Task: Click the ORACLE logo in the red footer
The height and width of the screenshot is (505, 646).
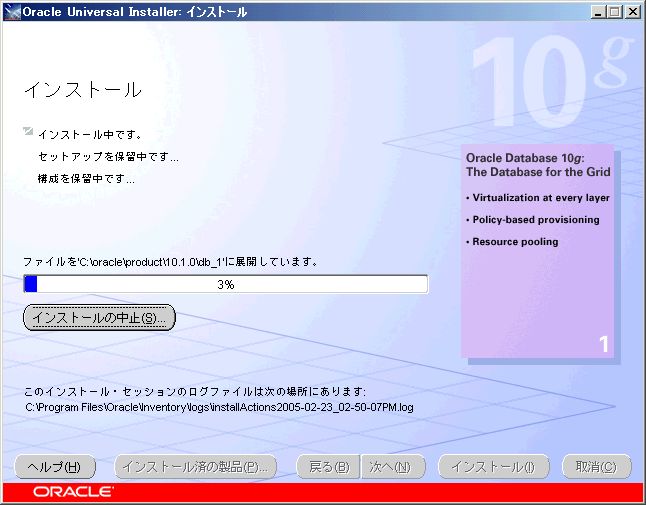Action: [73, 492]
